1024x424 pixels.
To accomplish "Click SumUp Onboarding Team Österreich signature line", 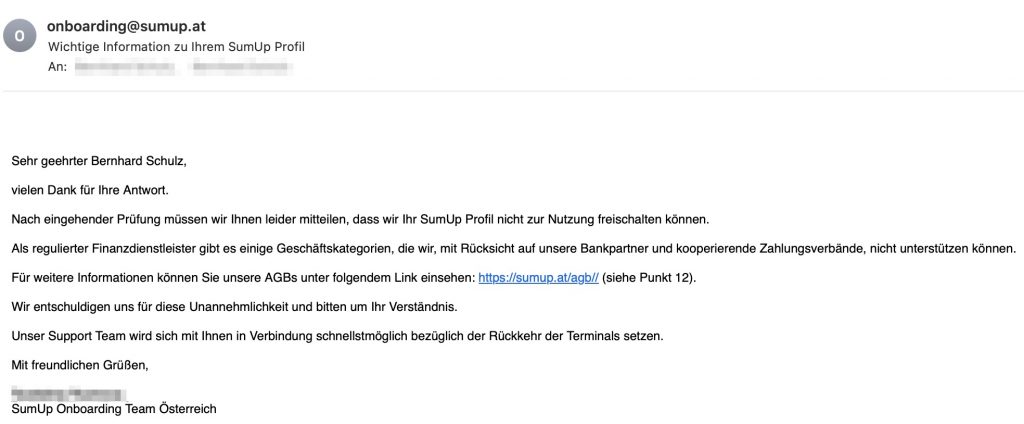I will click(x=114, y=410).
